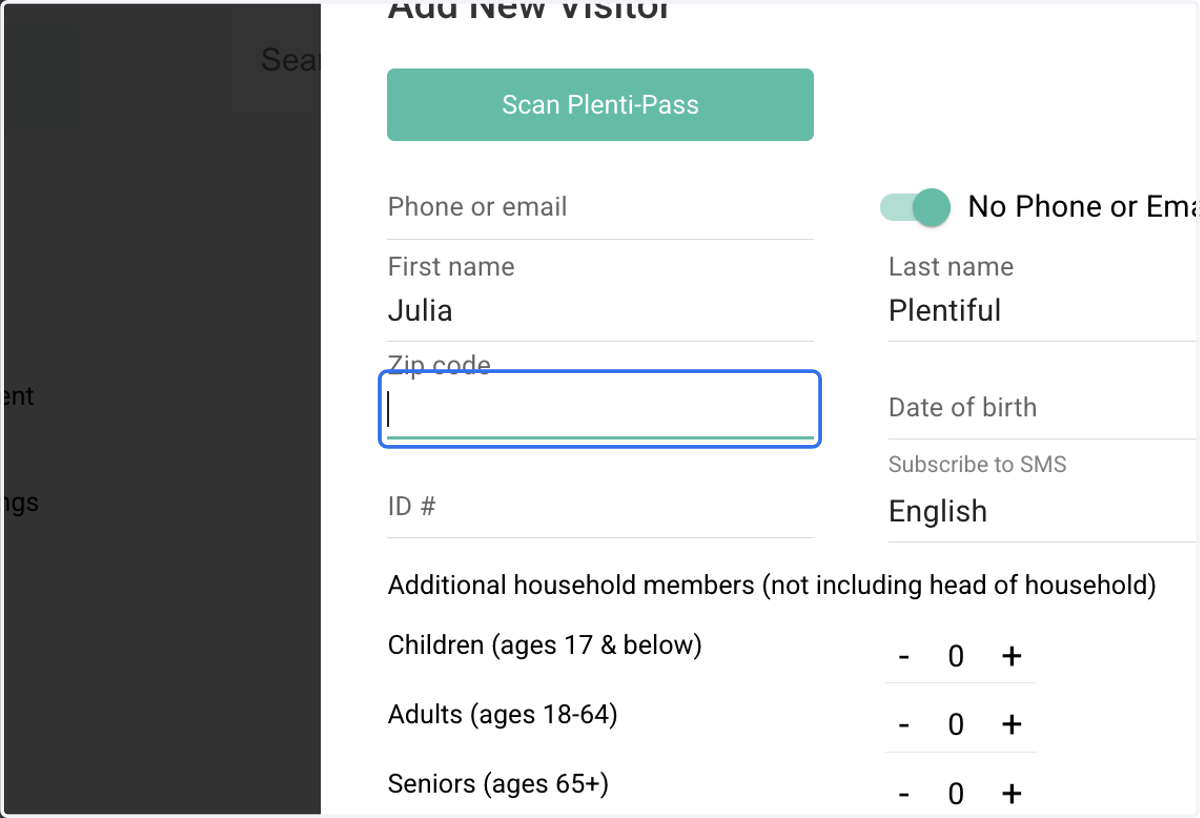
Task: Decrease the Adults count with minus
Action: pos(904,724)
